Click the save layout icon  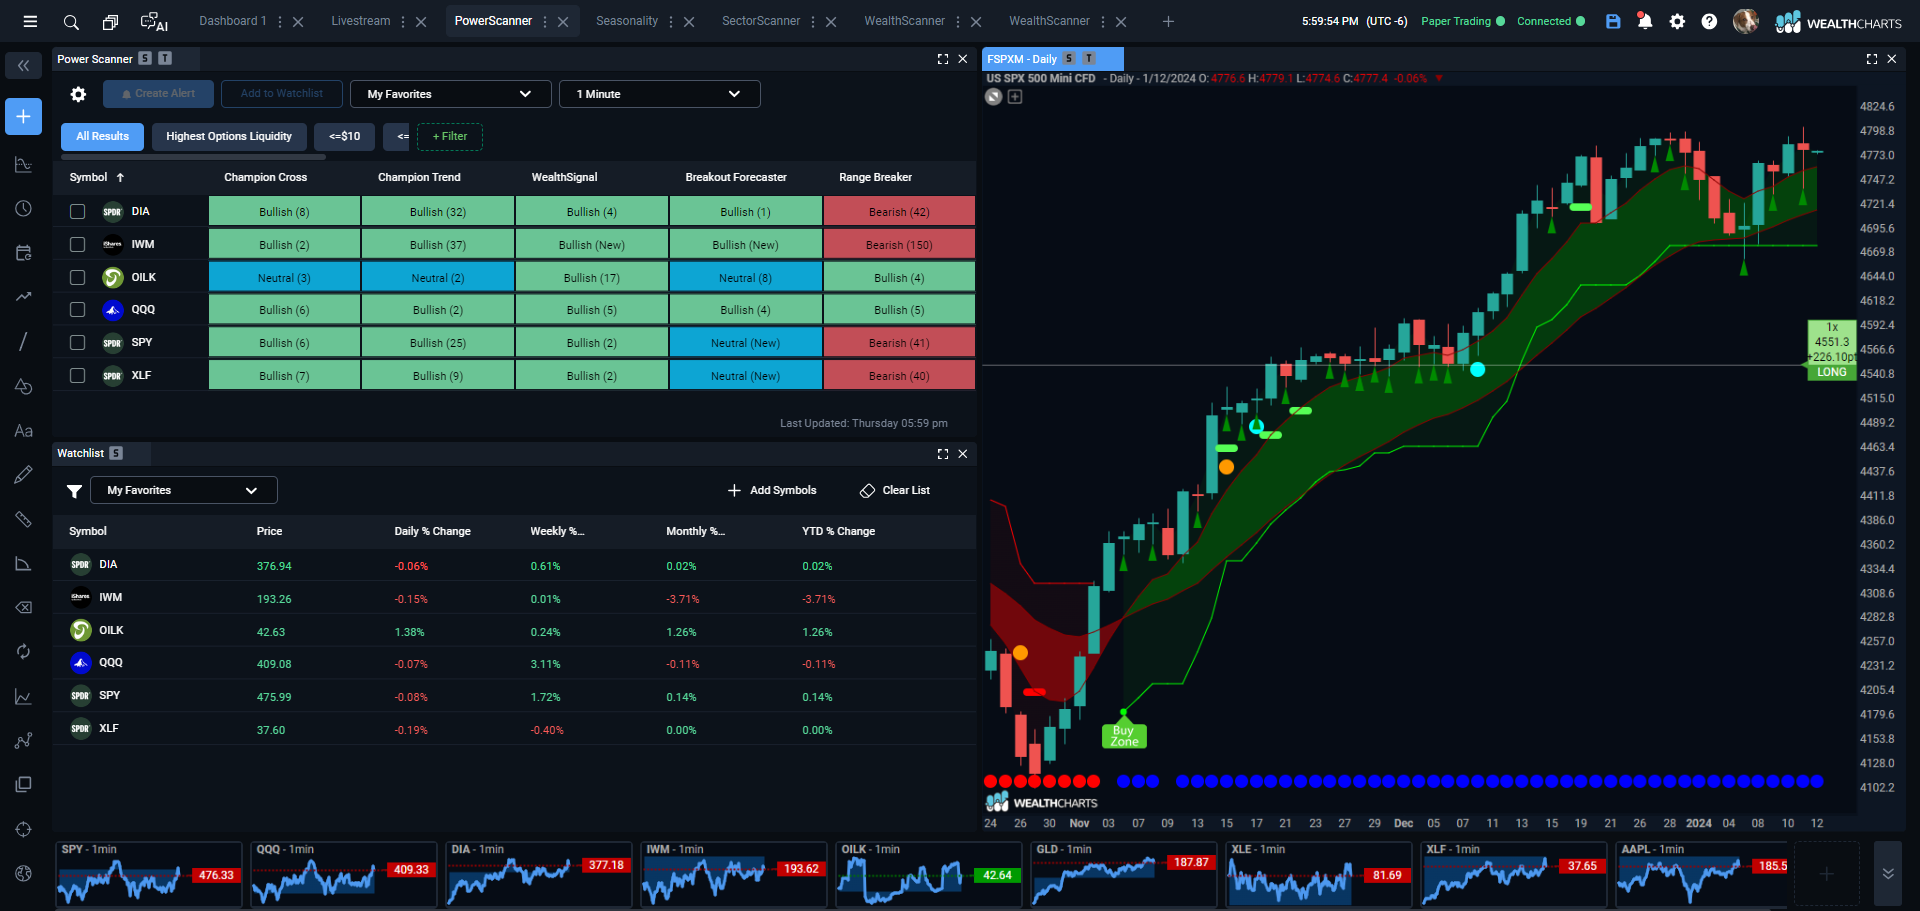(1613, 21)
